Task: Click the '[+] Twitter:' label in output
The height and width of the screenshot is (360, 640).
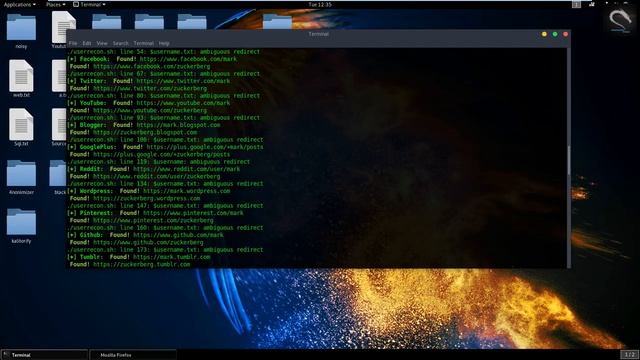Action: click(87, 81)
